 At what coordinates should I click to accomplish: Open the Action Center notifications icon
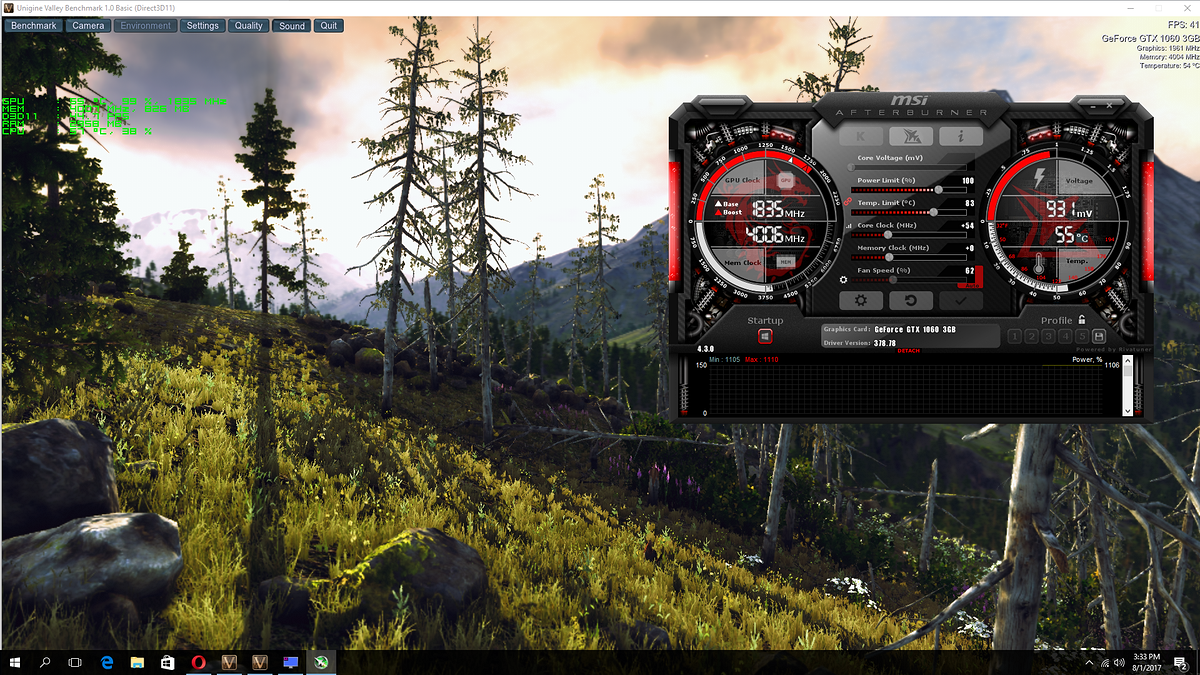(1181, 662)
